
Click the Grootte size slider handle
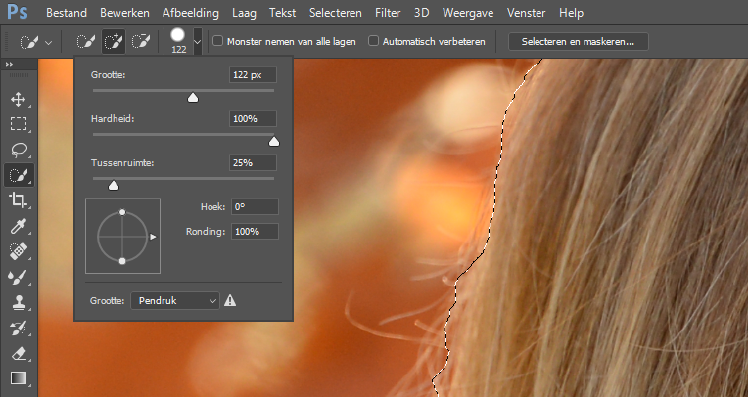pos(193,98)
